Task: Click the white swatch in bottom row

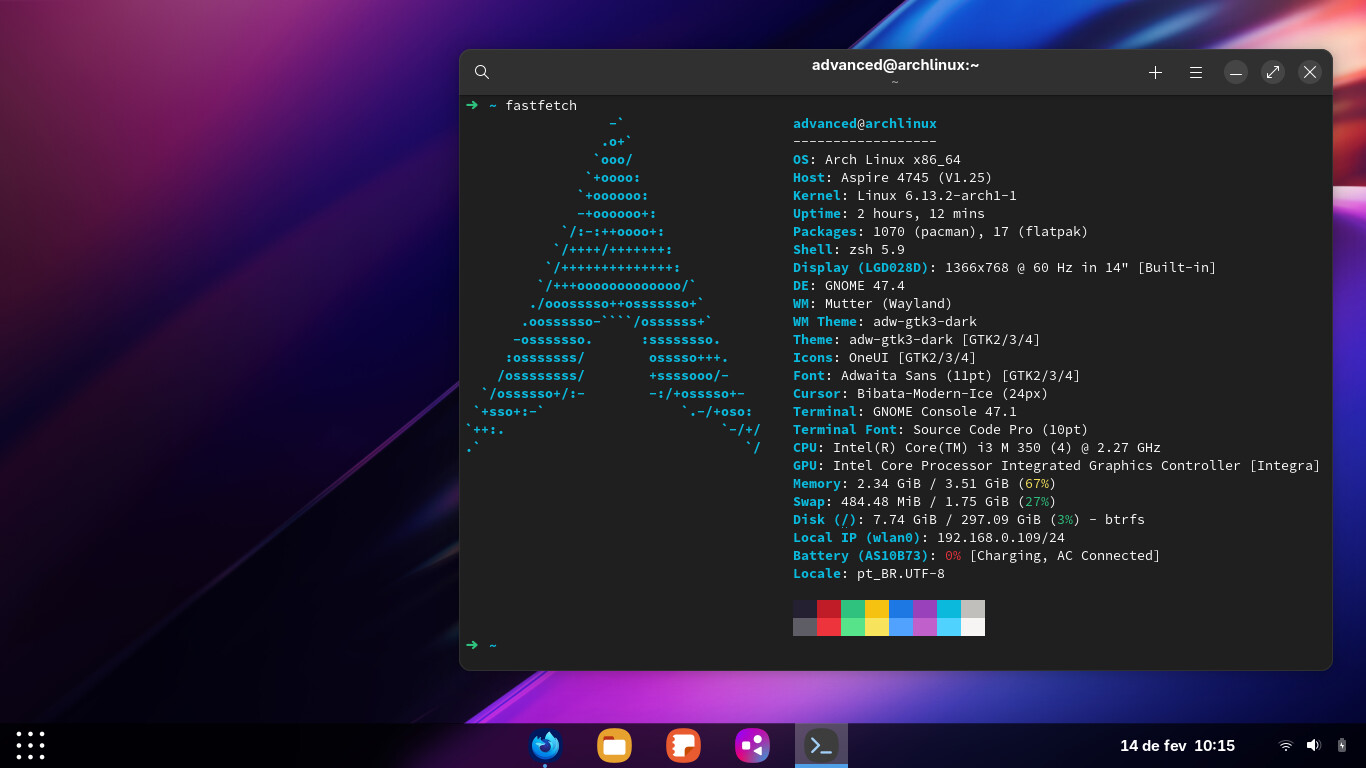Action: [x=973, y=627]
